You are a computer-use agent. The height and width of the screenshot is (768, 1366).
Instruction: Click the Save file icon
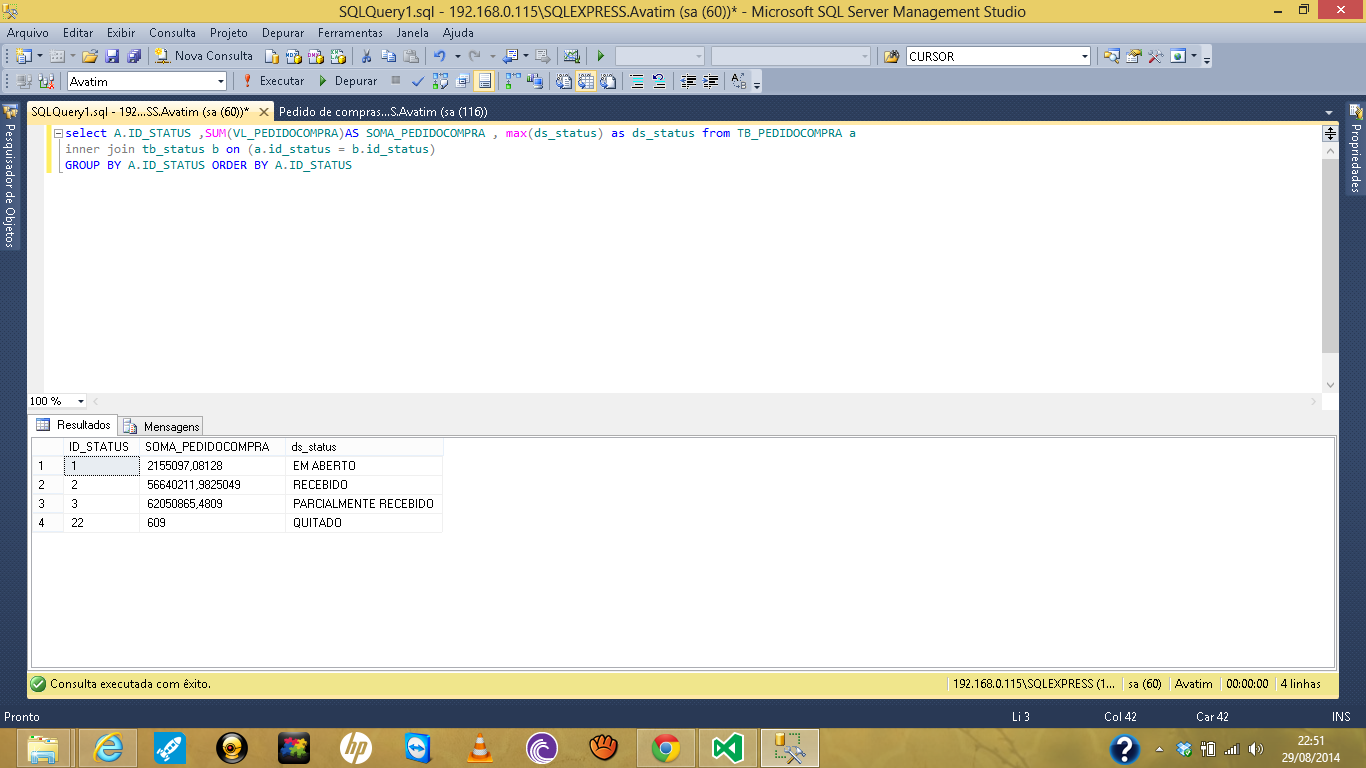coord(112,56)
